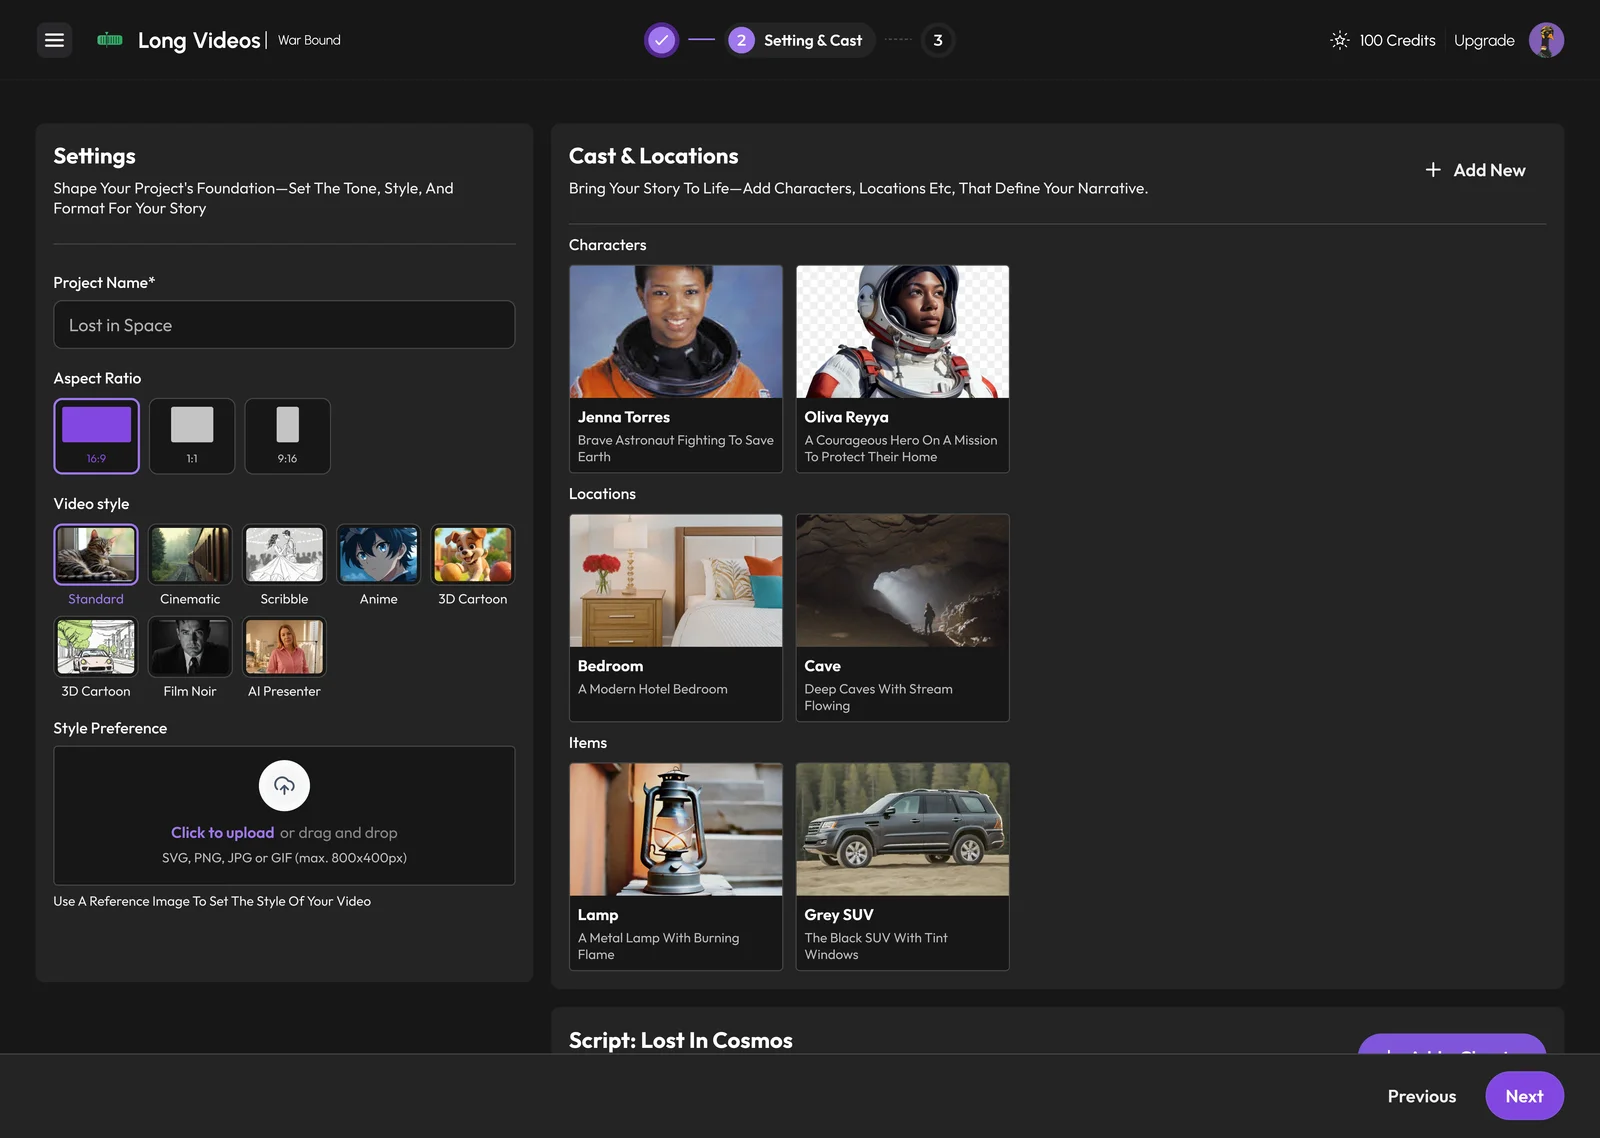Click the upload cloud icon

pyautogui.click(x=284, y=786)
